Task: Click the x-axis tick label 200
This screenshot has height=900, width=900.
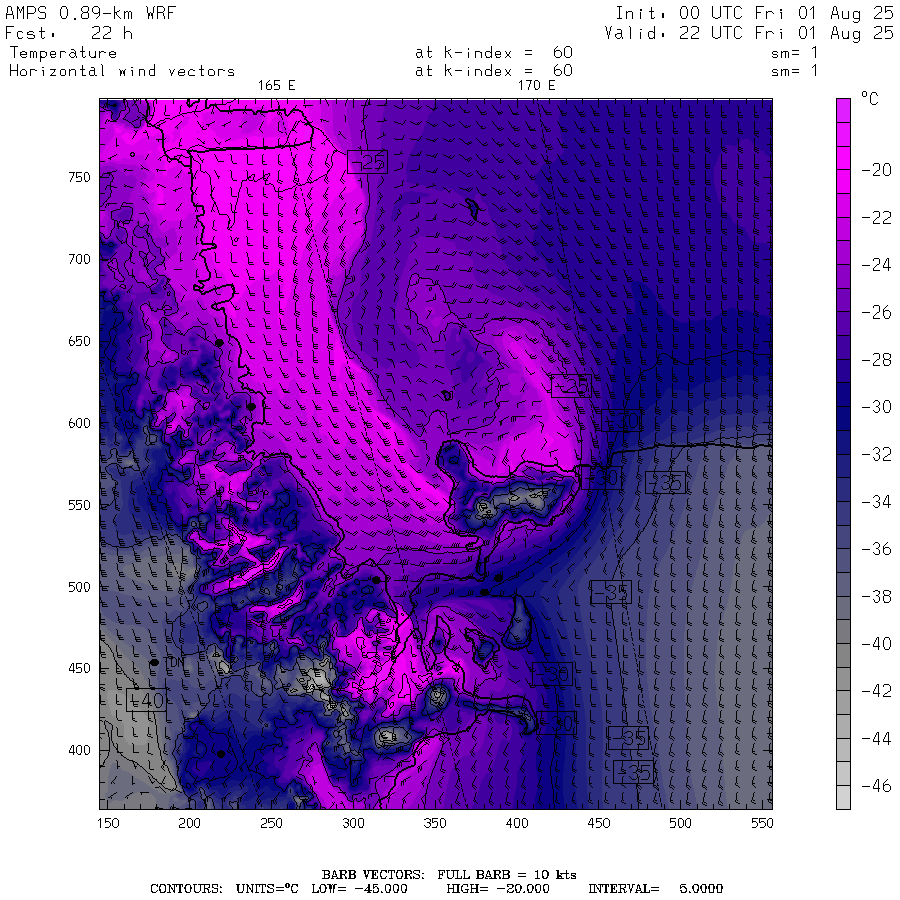Action: click(189, 823)
